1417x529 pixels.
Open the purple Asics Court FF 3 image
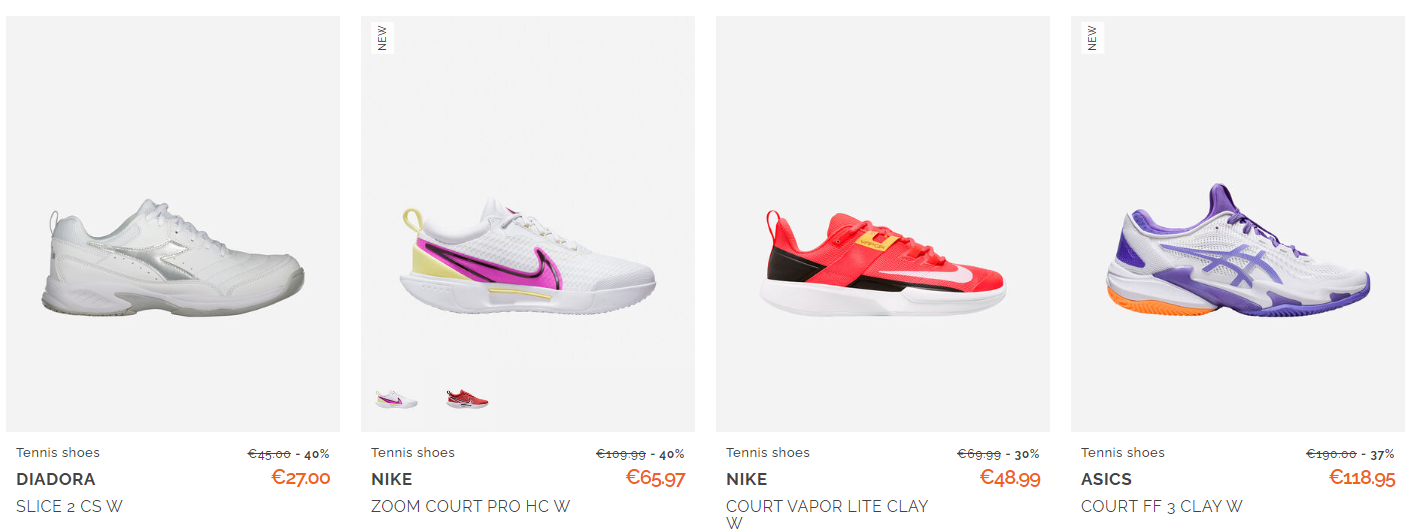point(1238,224)
